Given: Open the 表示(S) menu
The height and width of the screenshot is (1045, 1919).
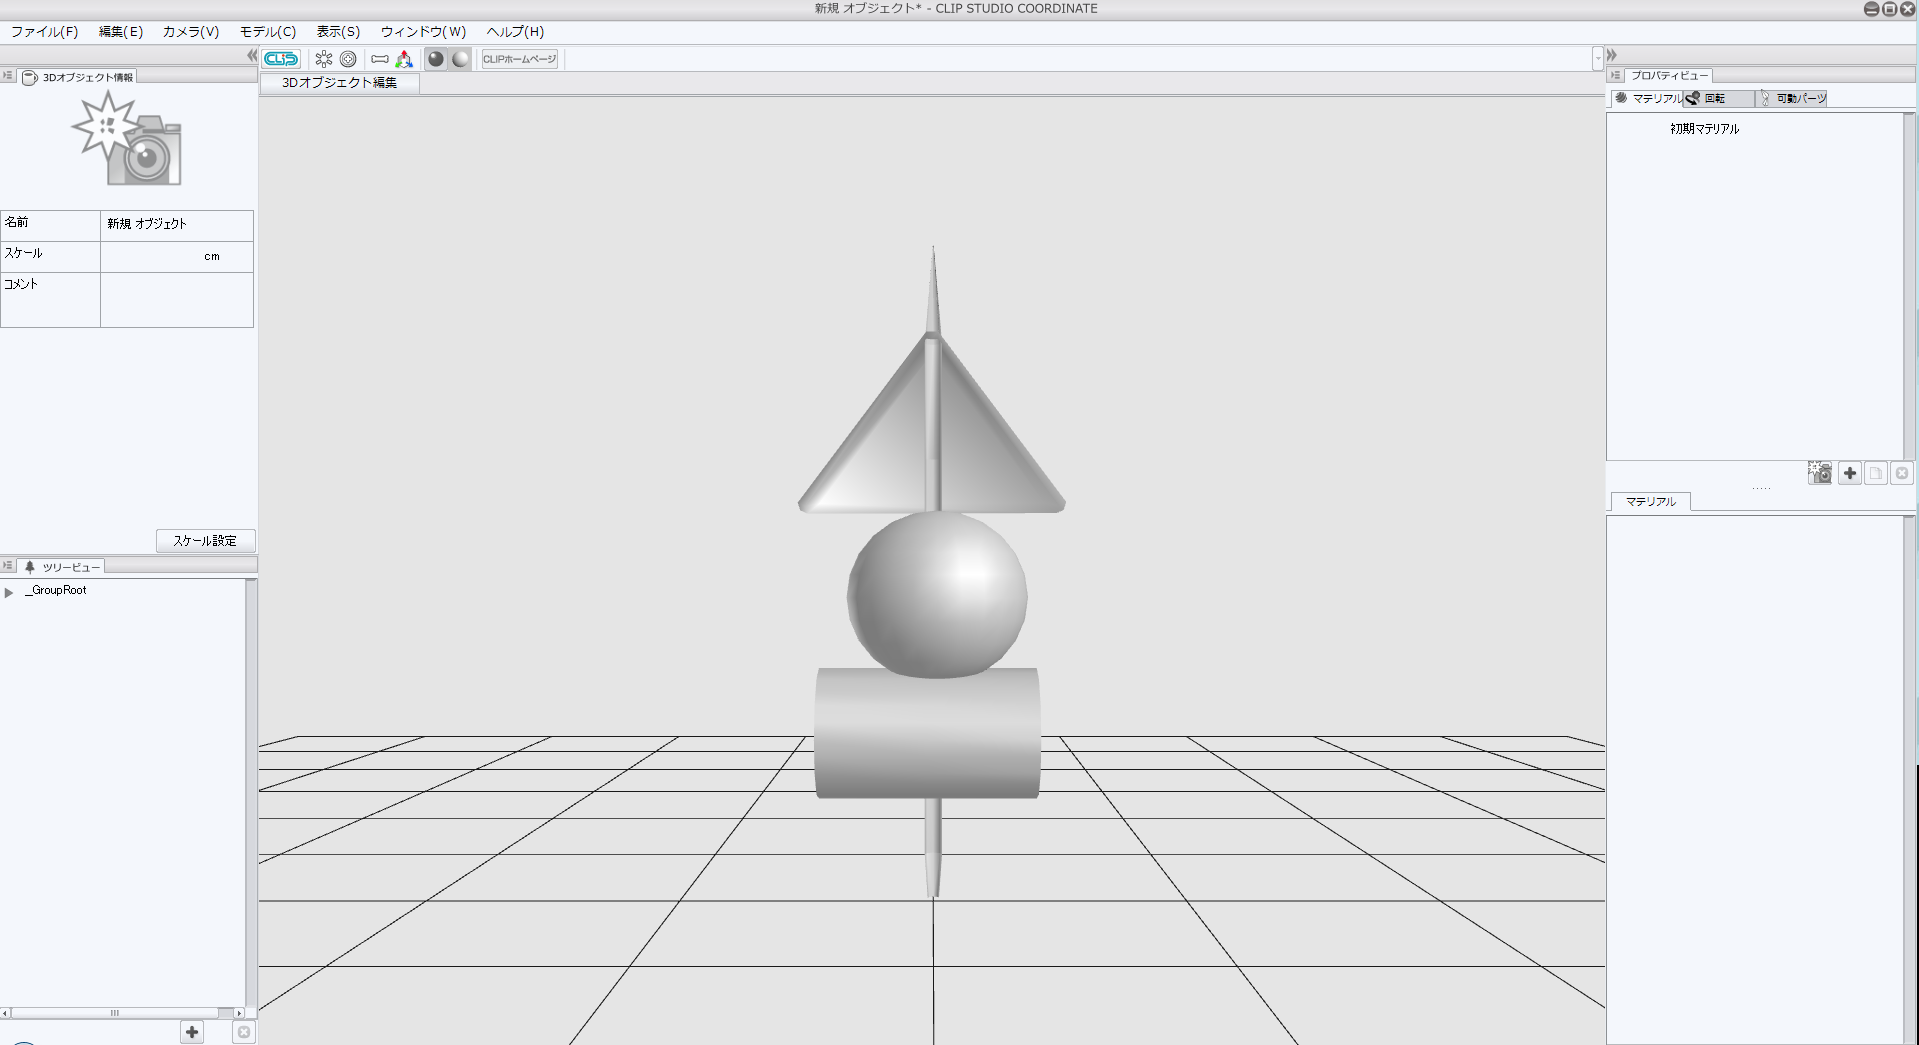Looking at the screenshot, I should [338, 32].
